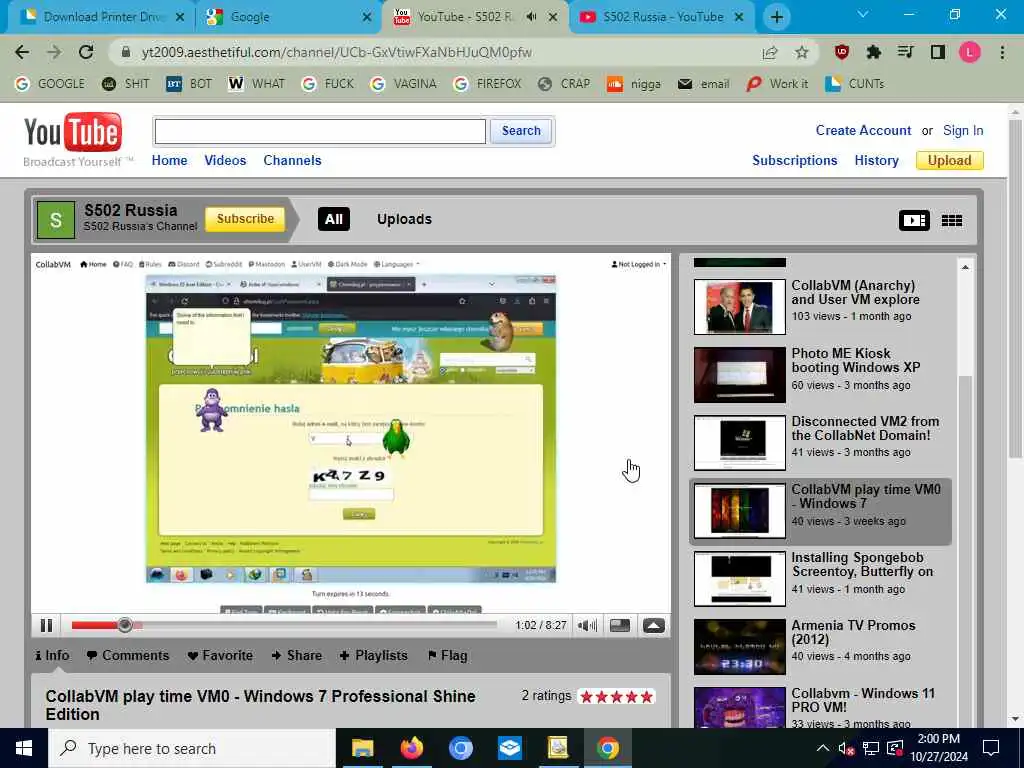Click the muted speaker tray icon
This screenshot has width=1024, height=768.
tap(846, 749)
